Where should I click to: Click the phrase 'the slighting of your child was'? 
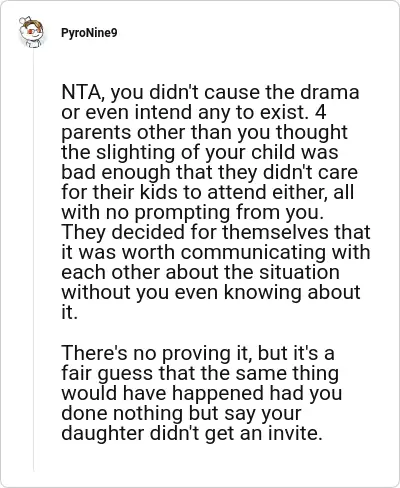click(x=200, y=153)
